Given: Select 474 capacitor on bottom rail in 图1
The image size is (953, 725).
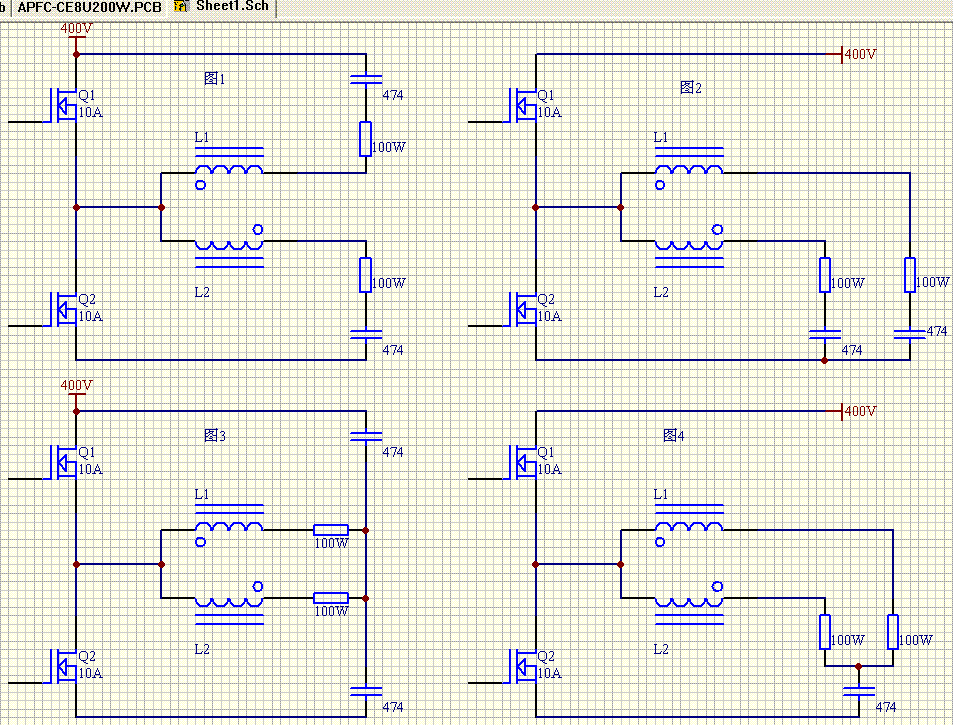Looking at the screenshot, I should [366, 334].
